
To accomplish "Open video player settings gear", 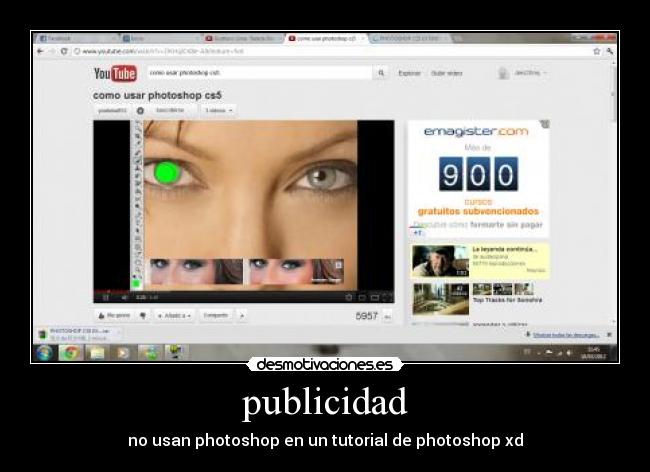I will point(349,297).
